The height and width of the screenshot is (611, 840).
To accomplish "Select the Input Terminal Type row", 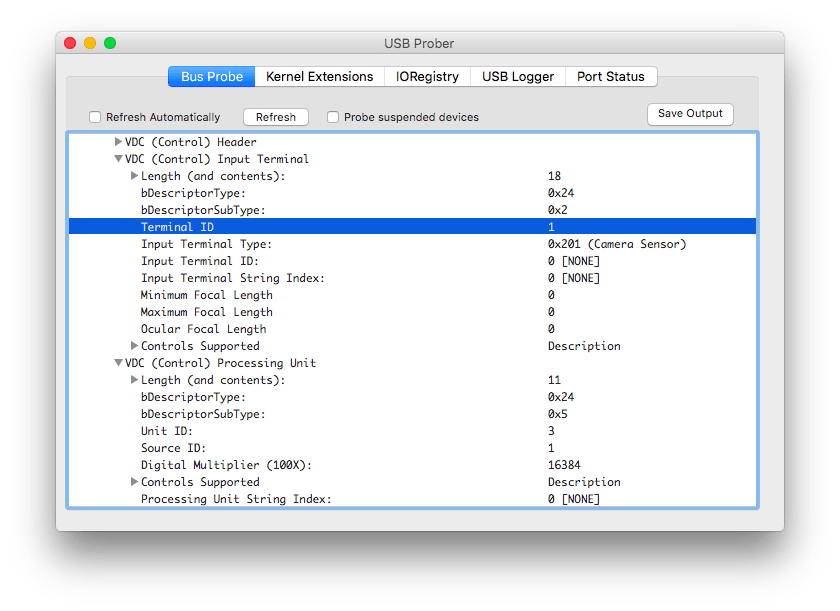I will (x=412, y=244).
